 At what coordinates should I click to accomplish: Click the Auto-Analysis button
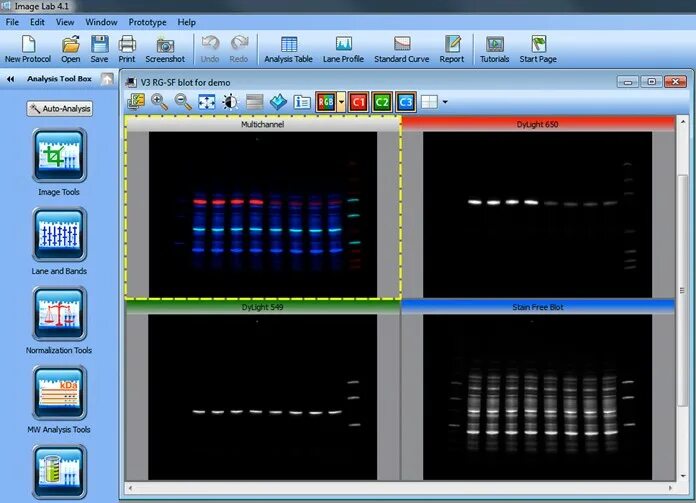coord(59,109)
